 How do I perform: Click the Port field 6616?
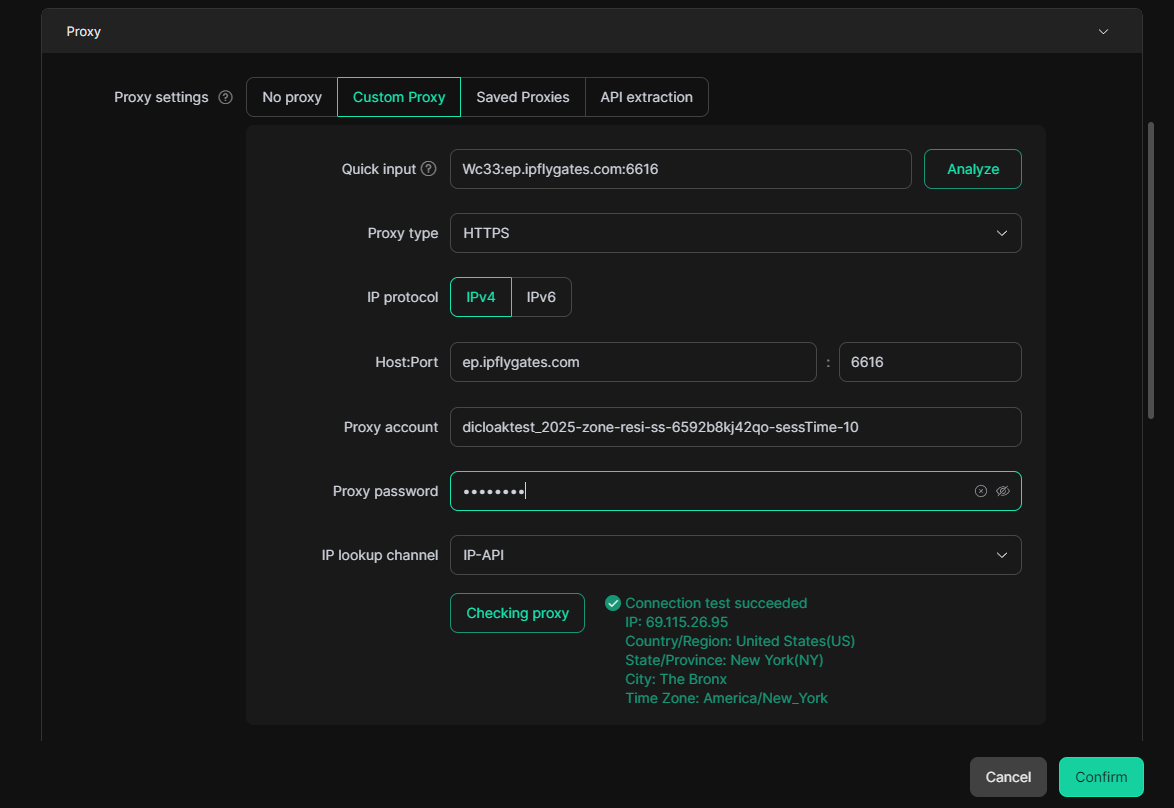930,362
